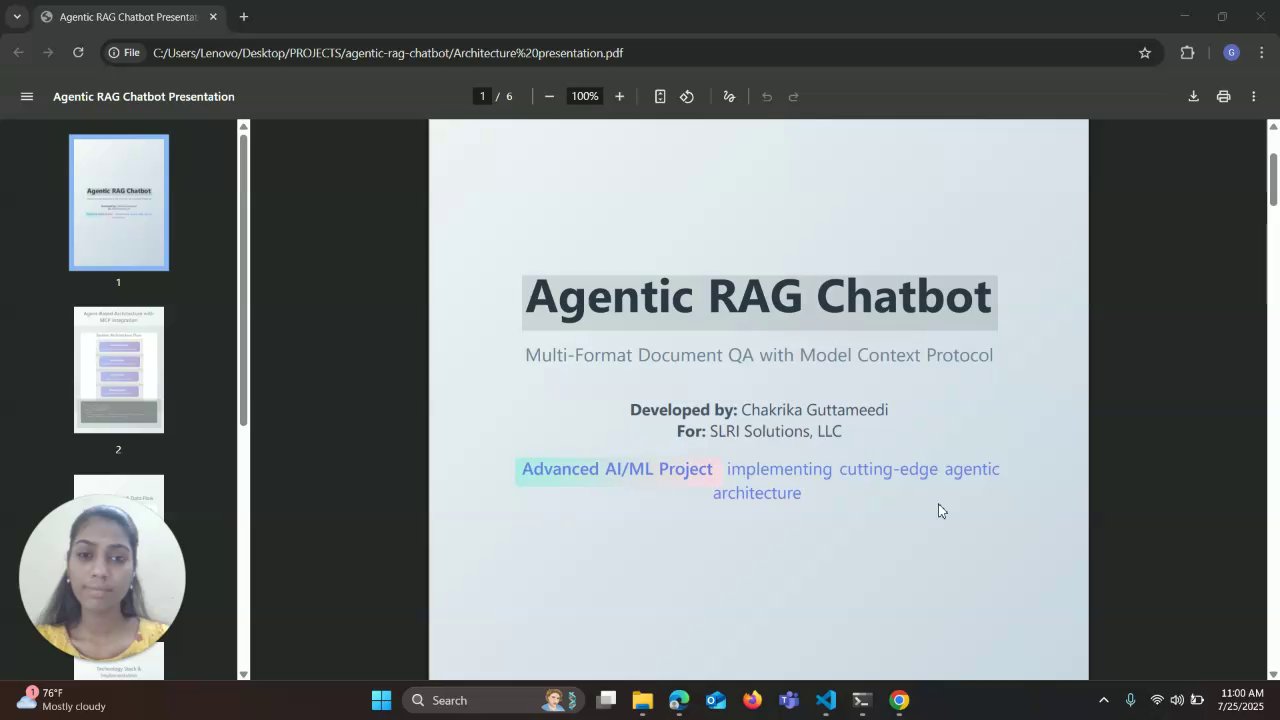The height and width of the screenshot is (720, 1280).
Task: Print the PDF document
Action: tap(1223, 97)
